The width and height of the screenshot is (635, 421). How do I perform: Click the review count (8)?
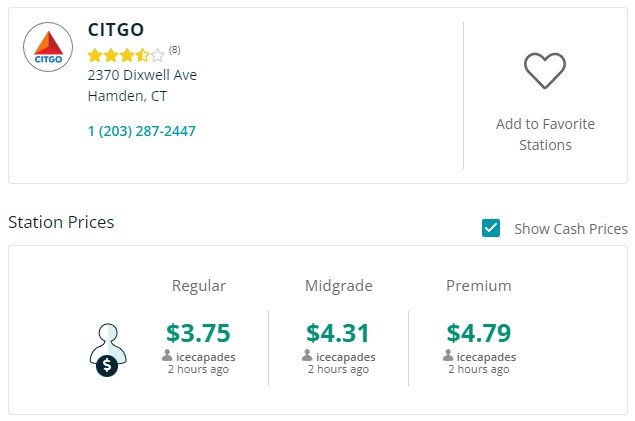coord(175,49)
